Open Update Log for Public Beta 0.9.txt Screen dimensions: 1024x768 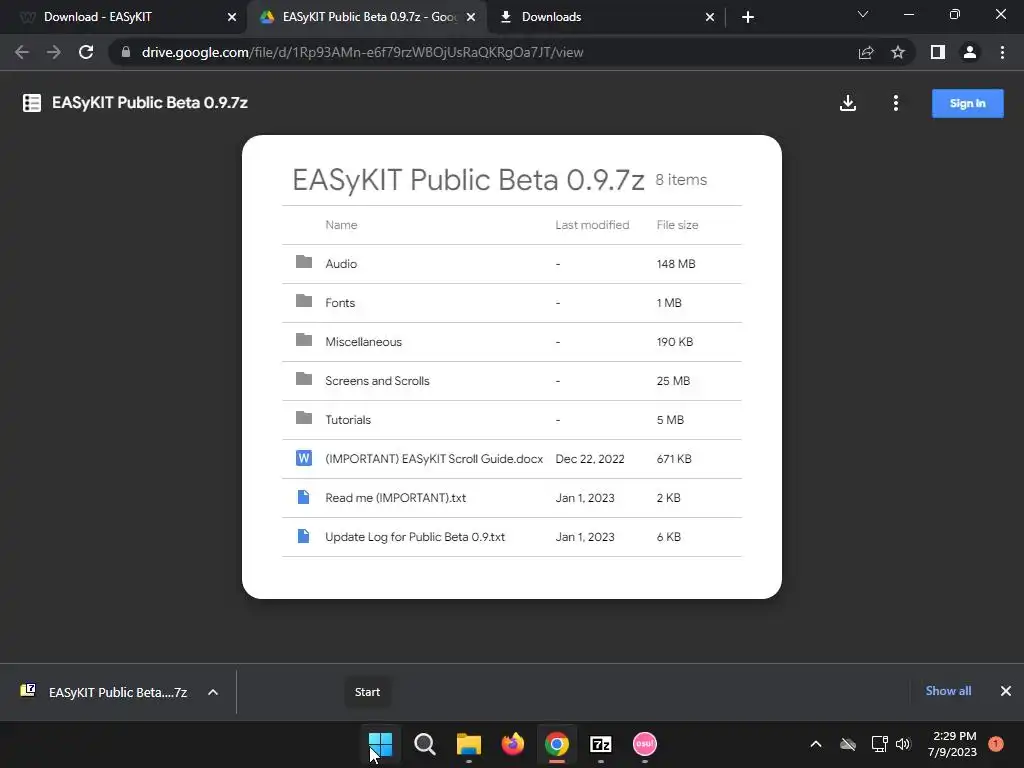[415, 537]
